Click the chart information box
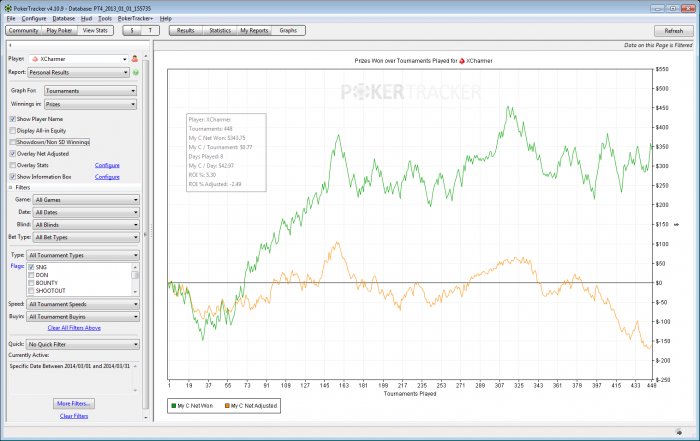This screenshot has height=441, width=700. (226, 152)
